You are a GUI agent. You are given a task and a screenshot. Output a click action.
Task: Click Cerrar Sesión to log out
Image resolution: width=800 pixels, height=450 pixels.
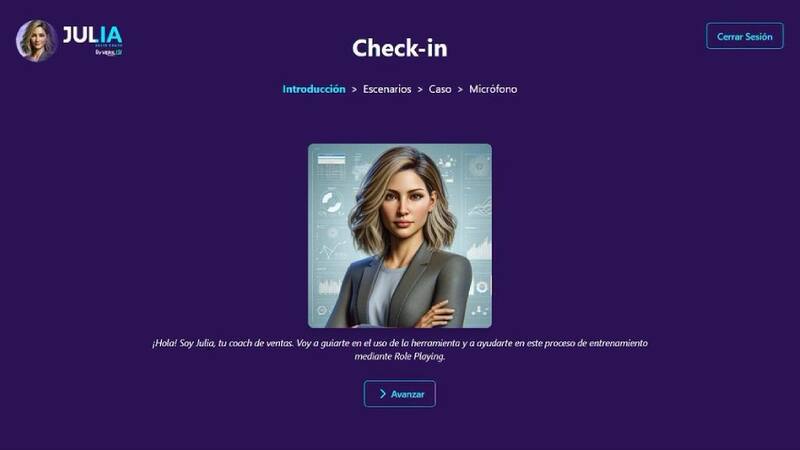[744, 36]
